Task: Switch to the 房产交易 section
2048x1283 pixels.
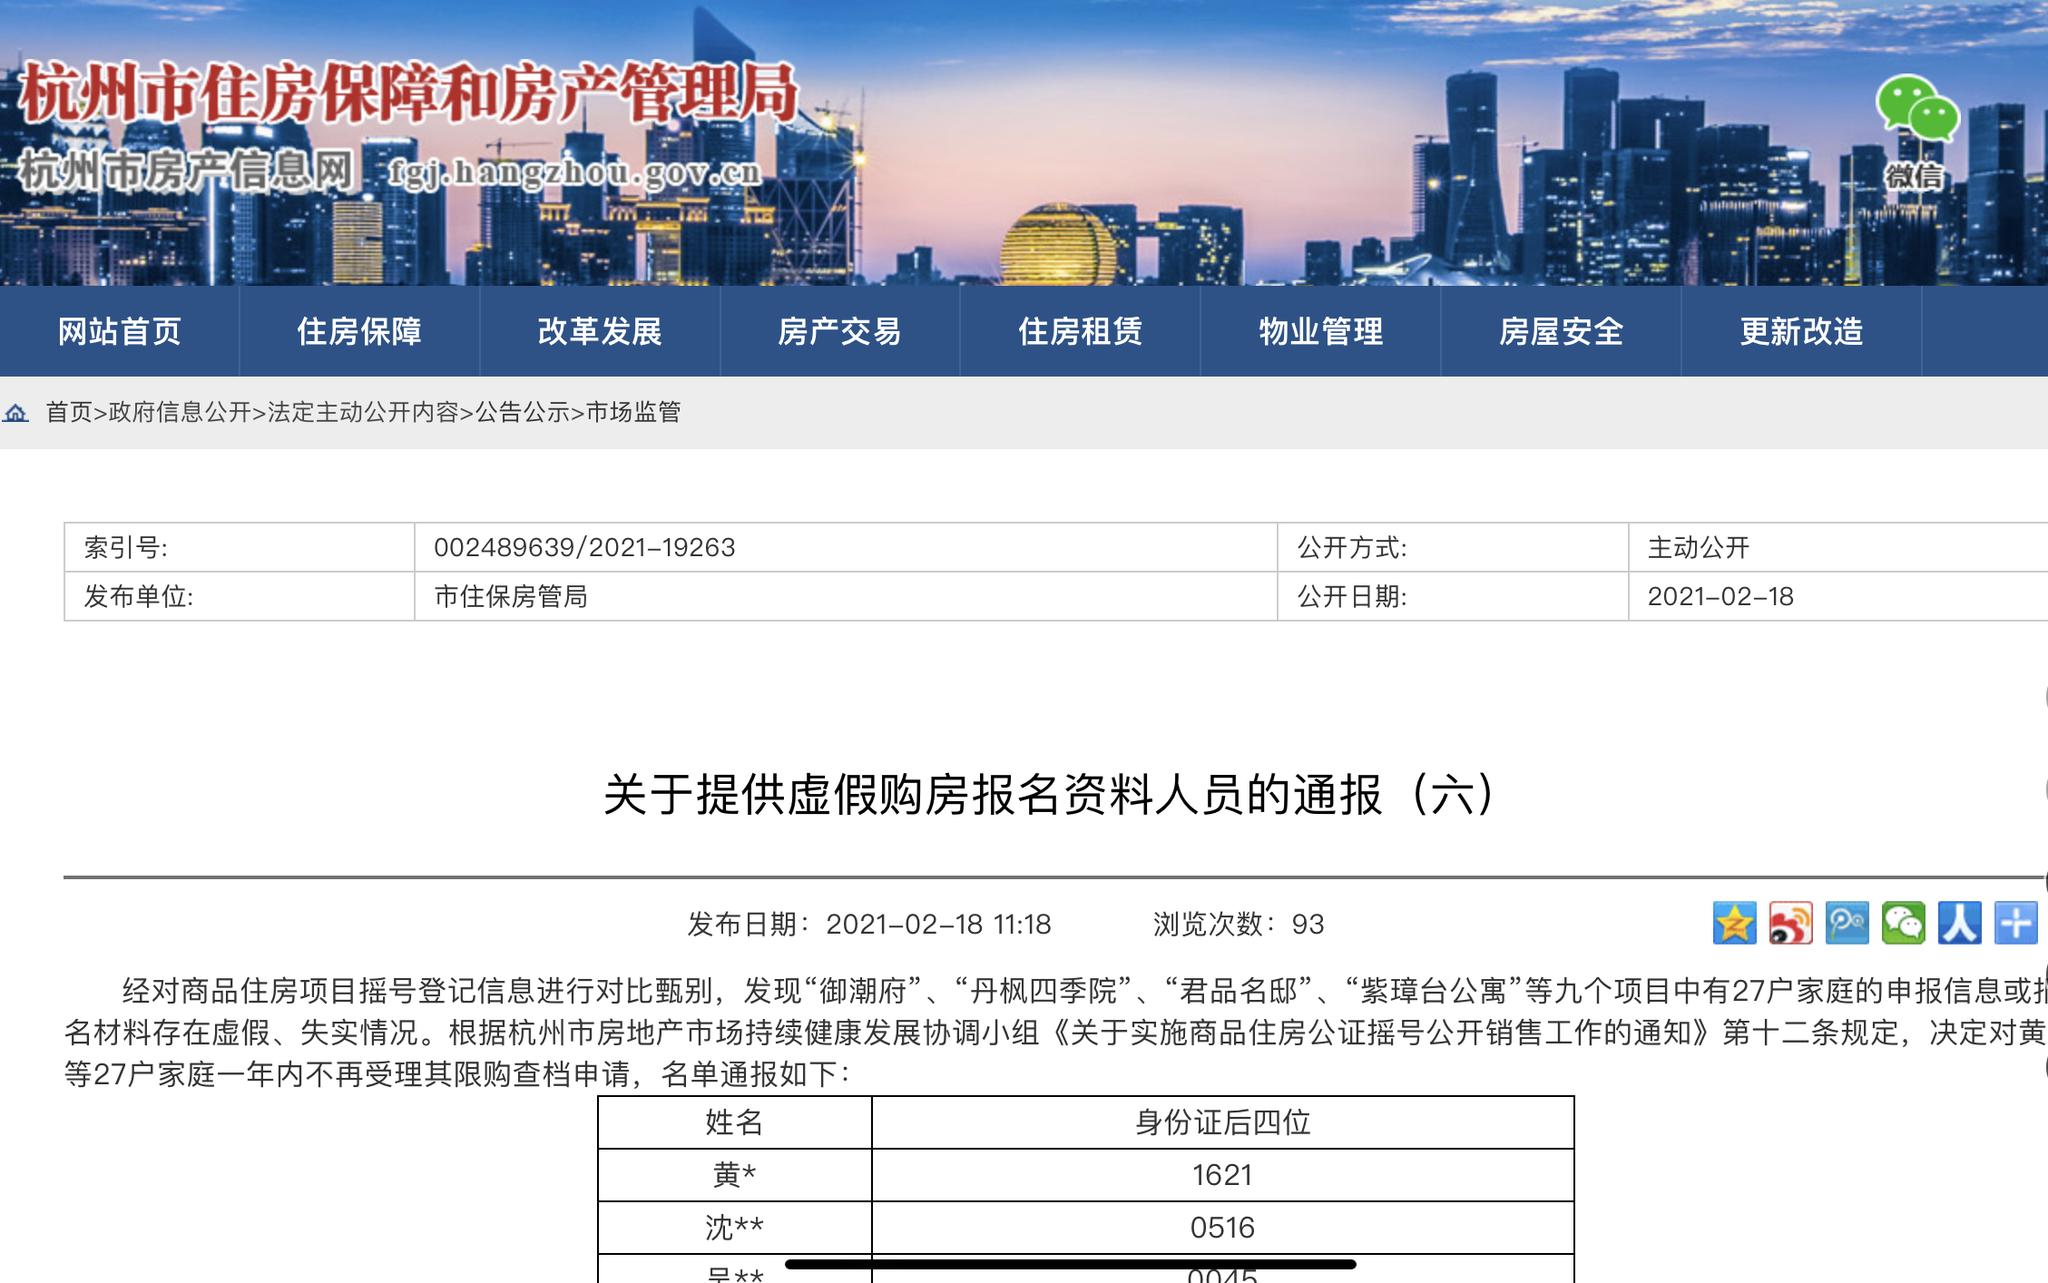Action: pyautogui.click(x=841, y=334)
